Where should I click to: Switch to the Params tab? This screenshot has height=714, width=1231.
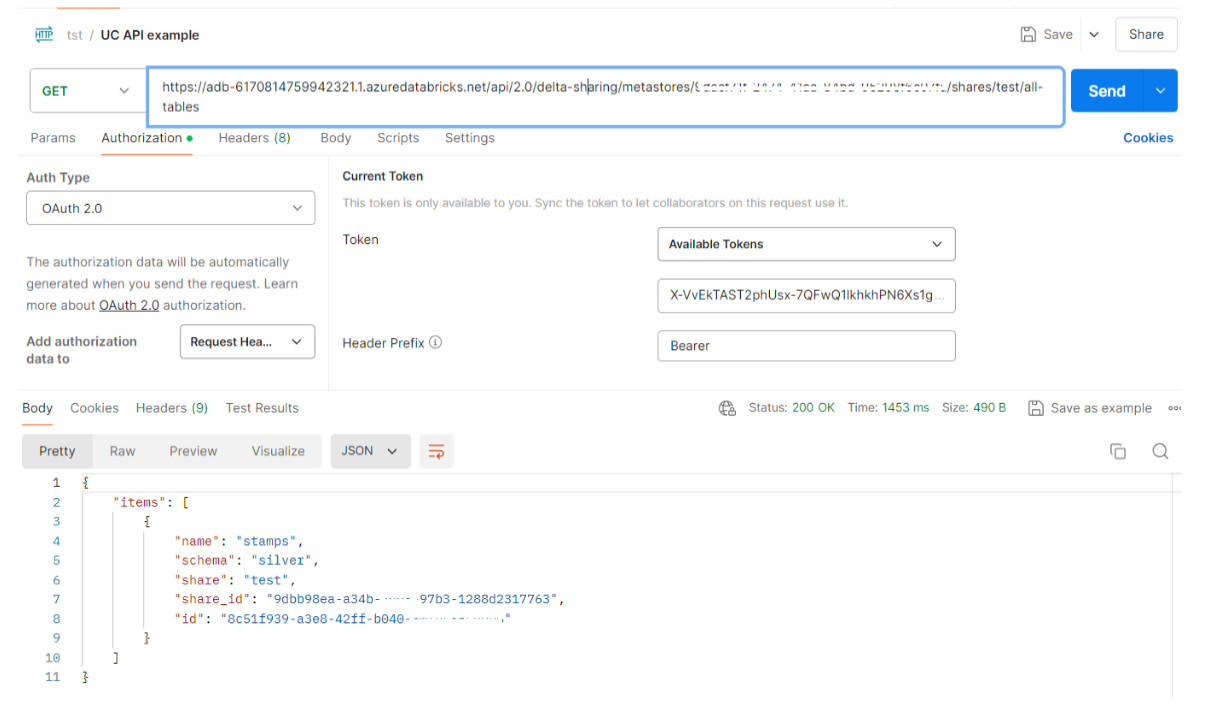[x=53, y=138]
